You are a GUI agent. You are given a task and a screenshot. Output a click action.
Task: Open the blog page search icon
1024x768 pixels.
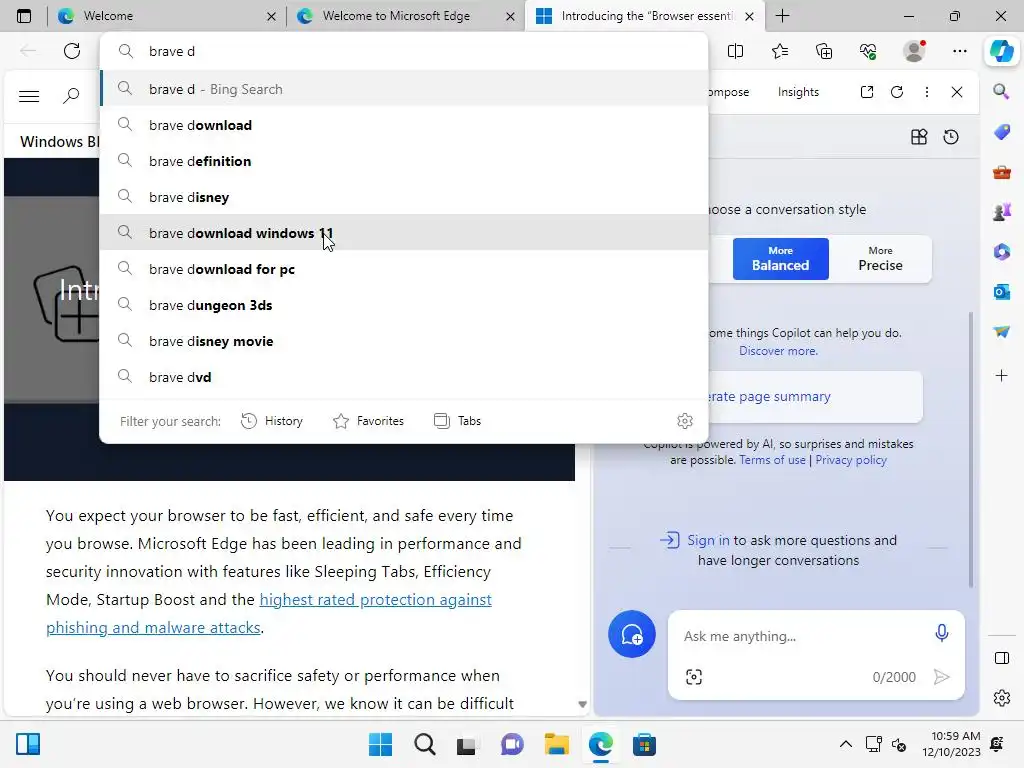(71, 97)
